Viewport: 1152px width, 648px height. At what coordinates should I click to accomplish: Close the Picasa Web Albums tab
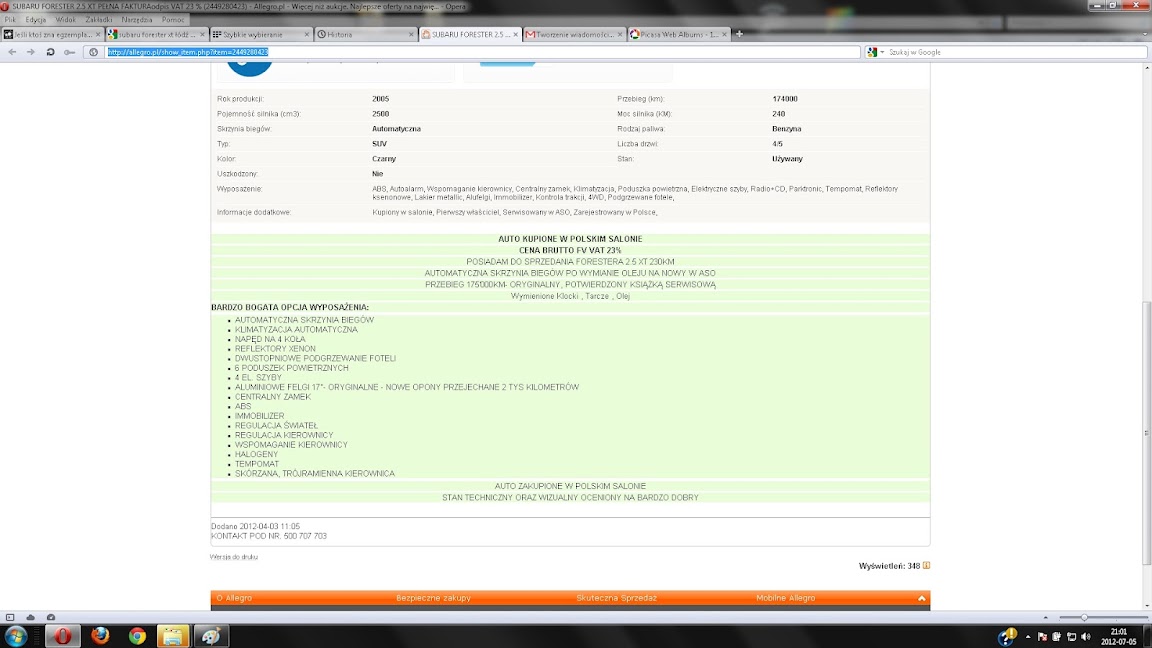point(724,35)
